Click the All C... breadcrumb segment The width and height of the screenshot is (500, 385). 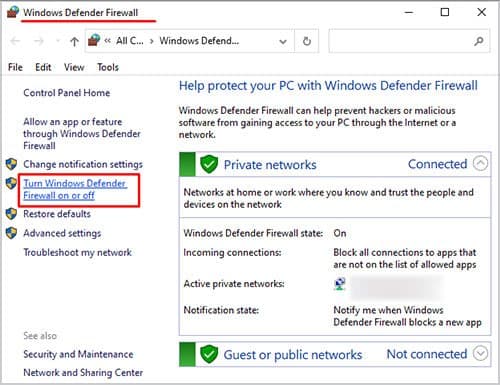pyautogui.click(x=130, y=41)
